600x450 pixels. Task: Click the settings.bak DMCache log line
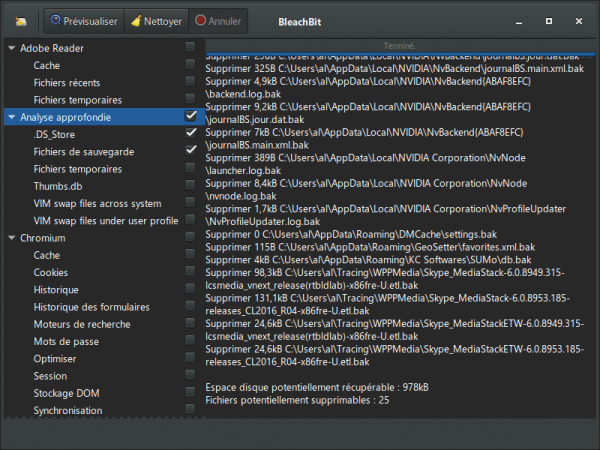(x=351, y=234)
